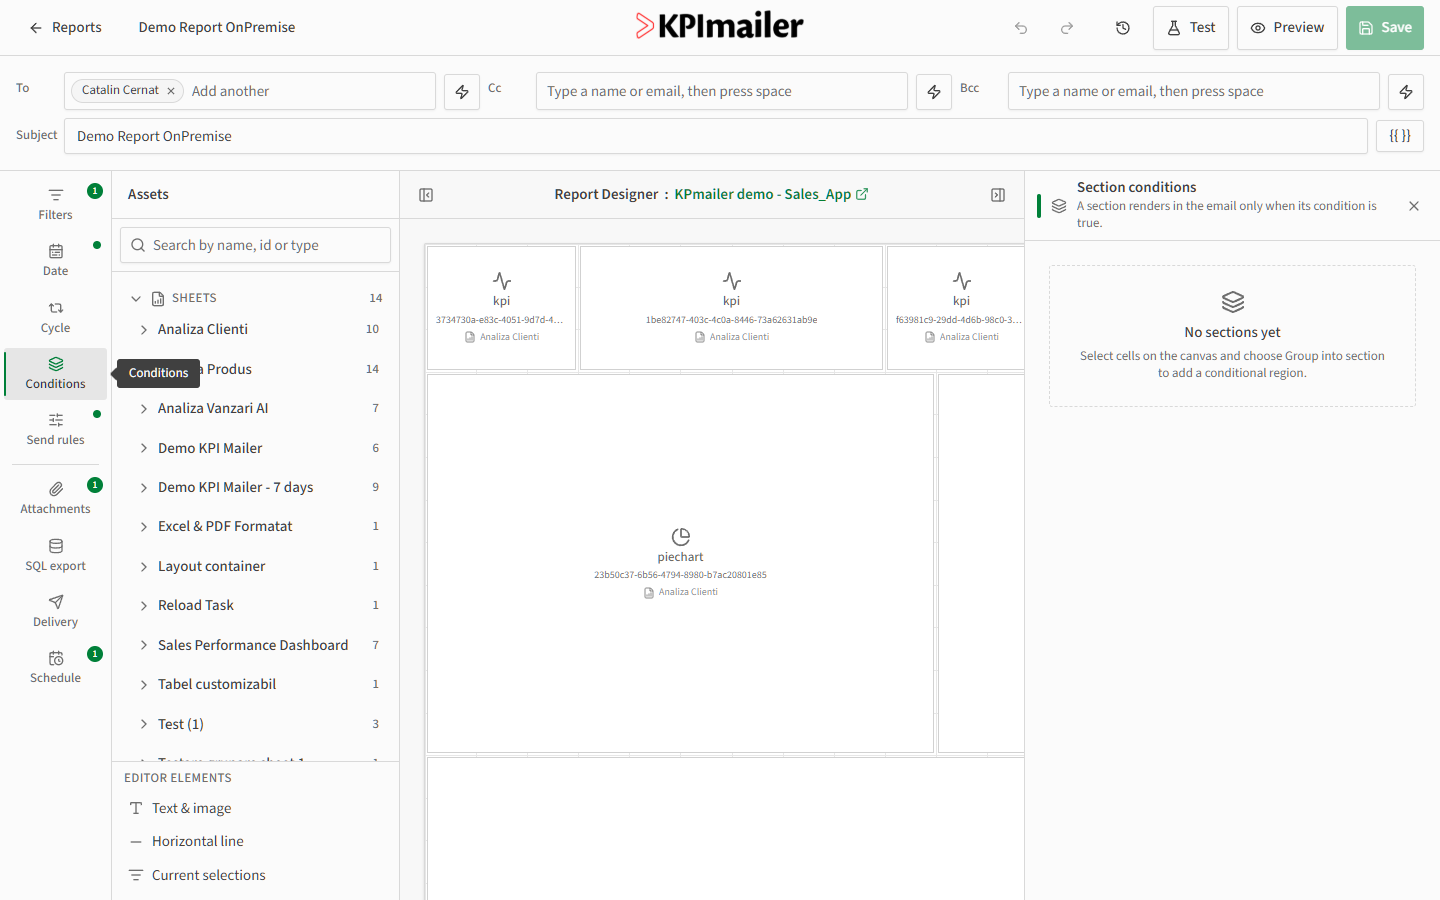Open the report Preview

point(1287,28)
